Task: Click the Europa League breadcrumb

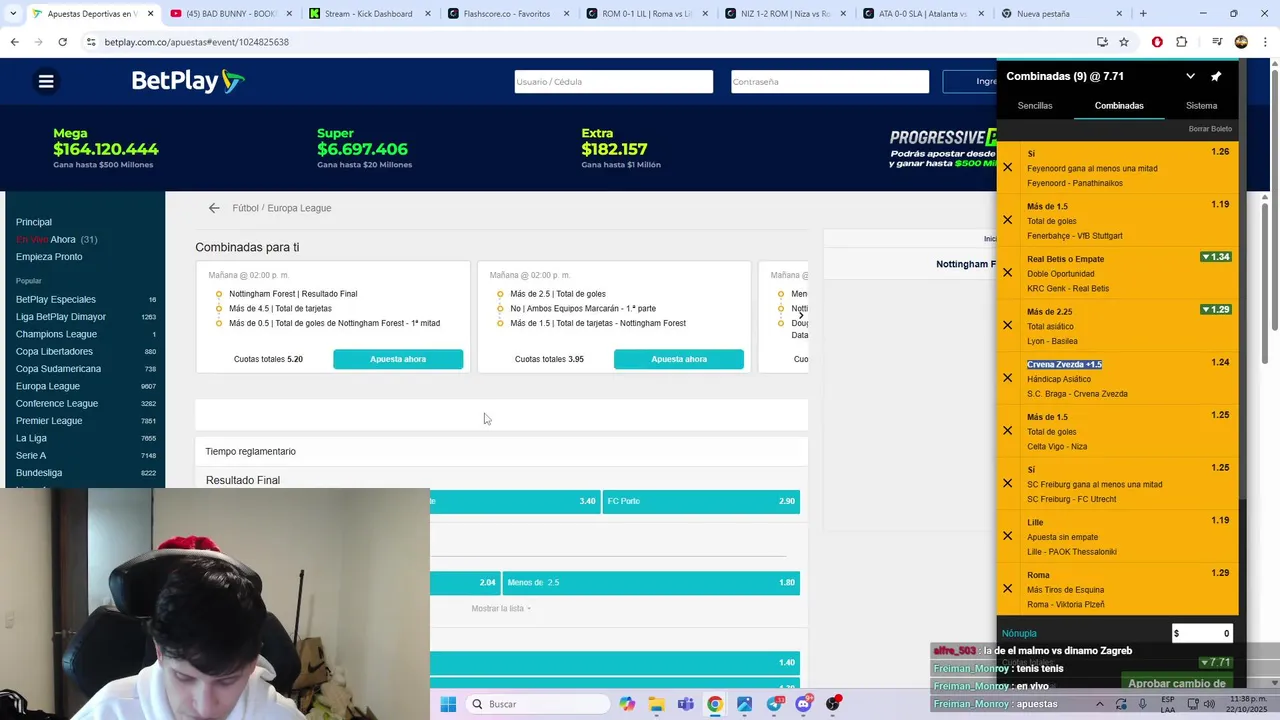Action: point(299,208)
